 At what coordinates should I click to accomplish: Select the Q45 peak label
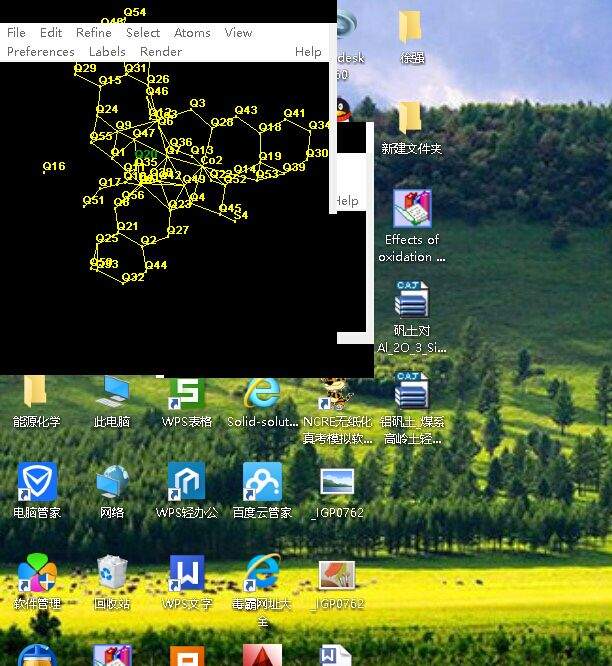click(230, 208)
